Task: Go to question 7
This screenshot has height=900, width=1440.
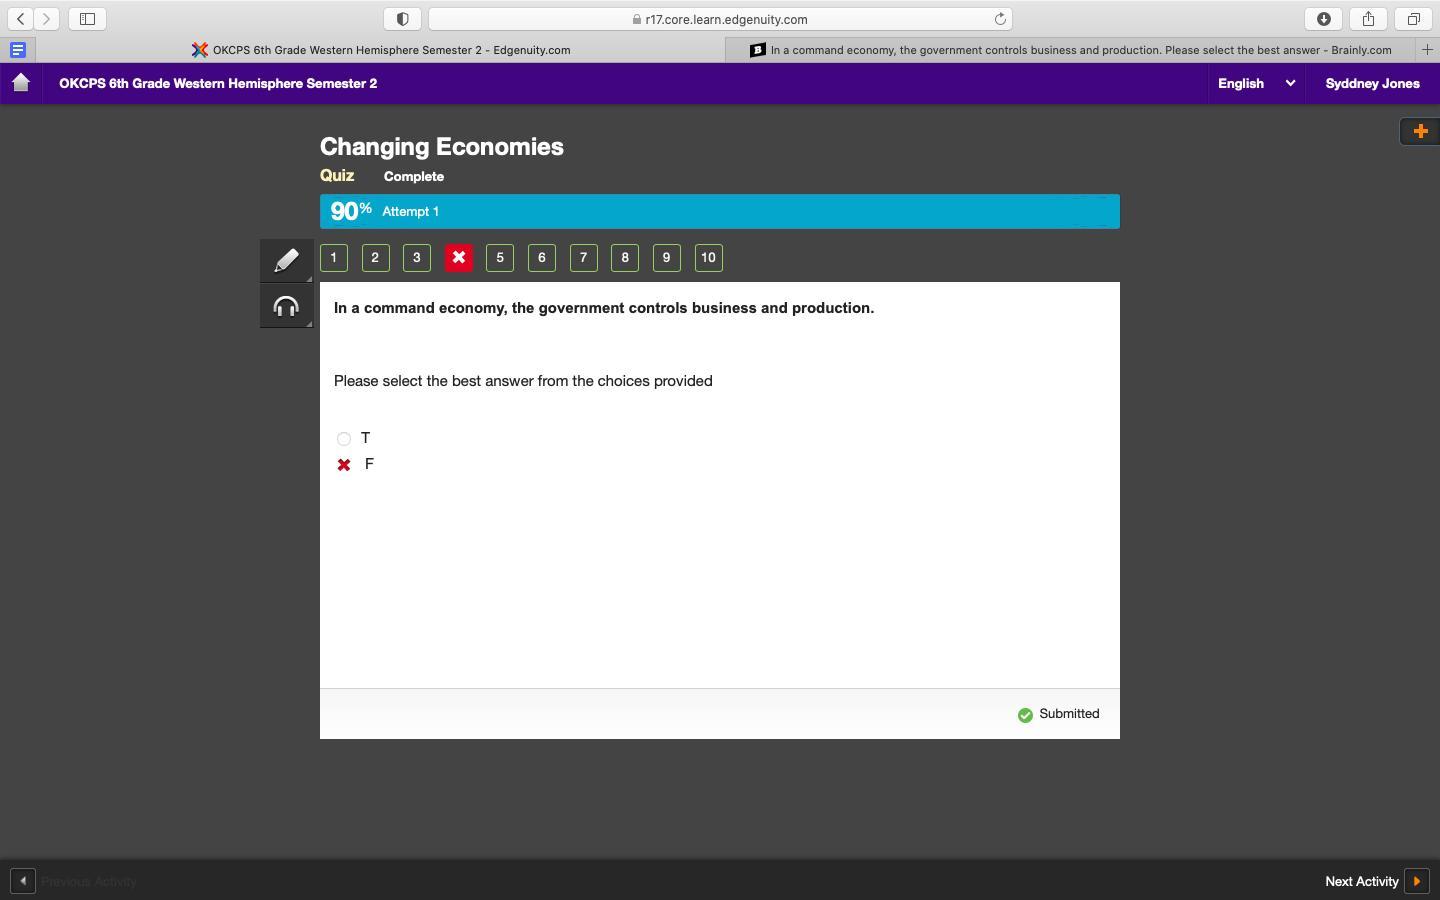Action: click(x=583, y=258)
